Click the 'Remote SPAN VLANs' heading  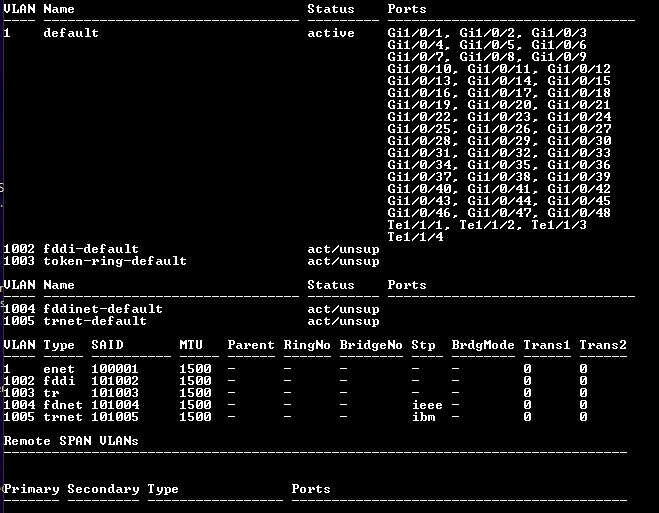click(71, 441)
